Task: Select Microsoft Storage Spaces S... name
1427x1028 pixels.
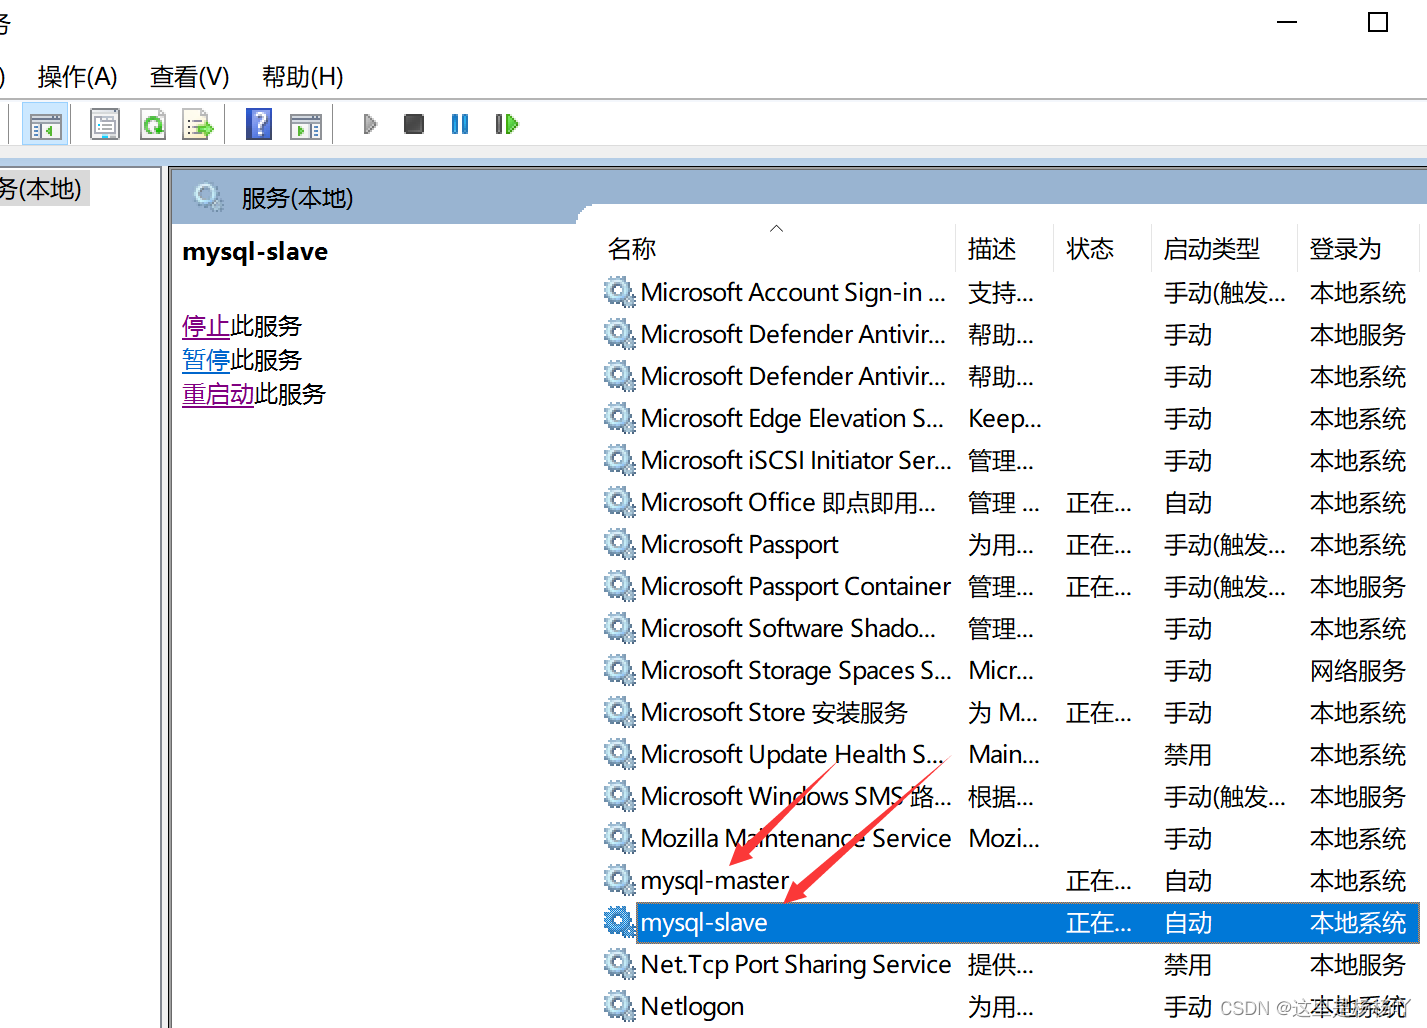Action: pyautogui.click(x=796, y=670)
